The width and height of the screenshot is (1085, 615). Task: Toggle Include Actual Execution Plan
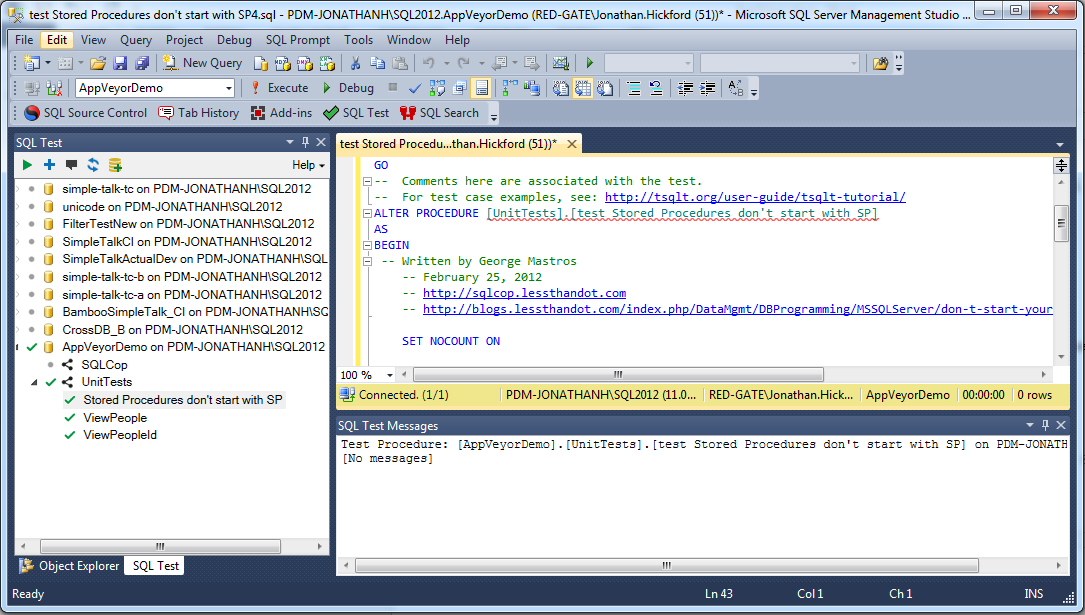click(510, 88)
